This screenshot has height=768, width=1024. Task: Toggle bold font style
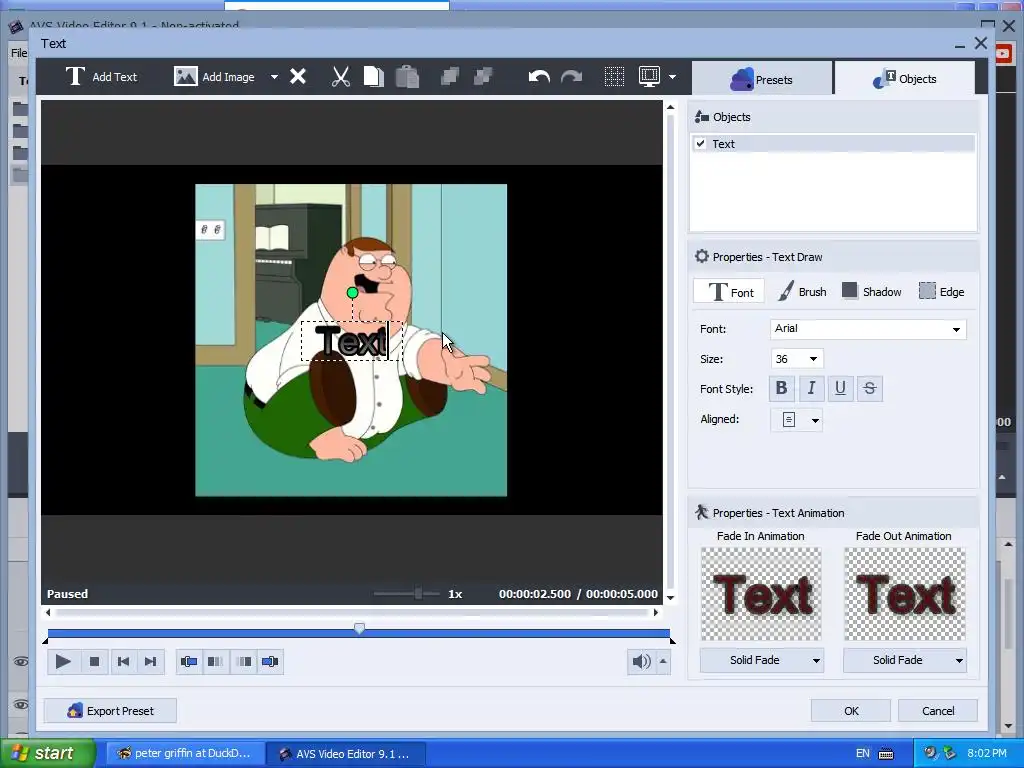[781, 389]
